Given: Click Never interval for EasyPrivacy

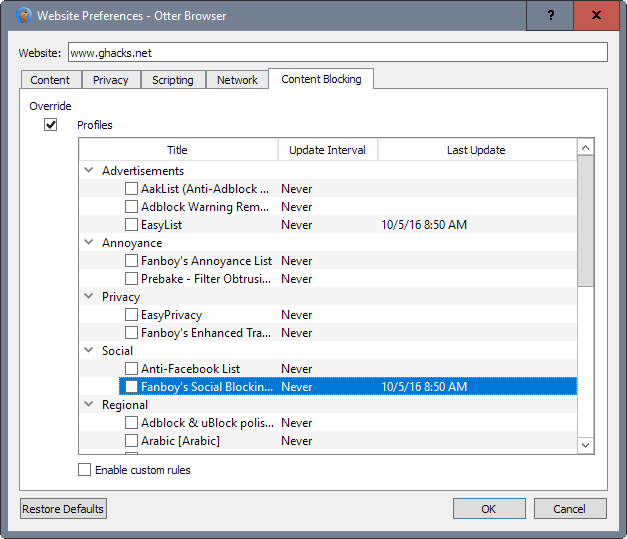Looking at the screenshot, I should coord(297,315).
